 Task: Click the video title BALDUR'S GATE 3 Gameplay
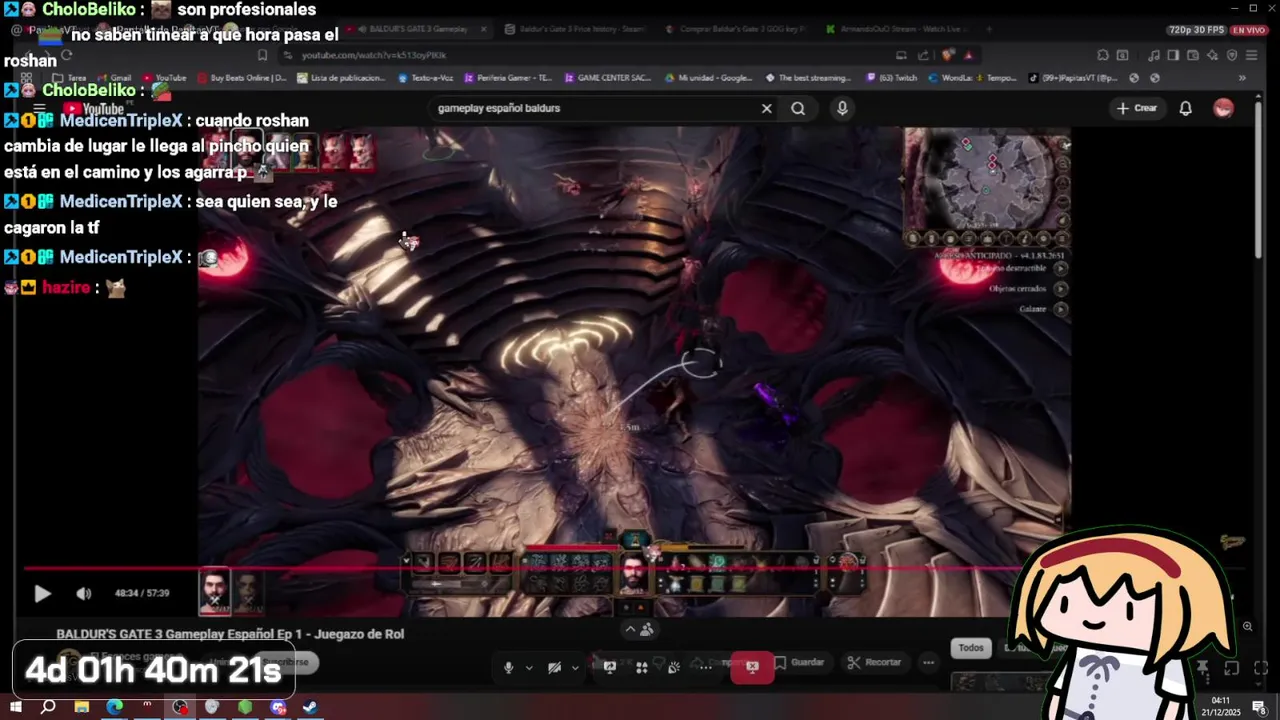[x=230, y=634]
